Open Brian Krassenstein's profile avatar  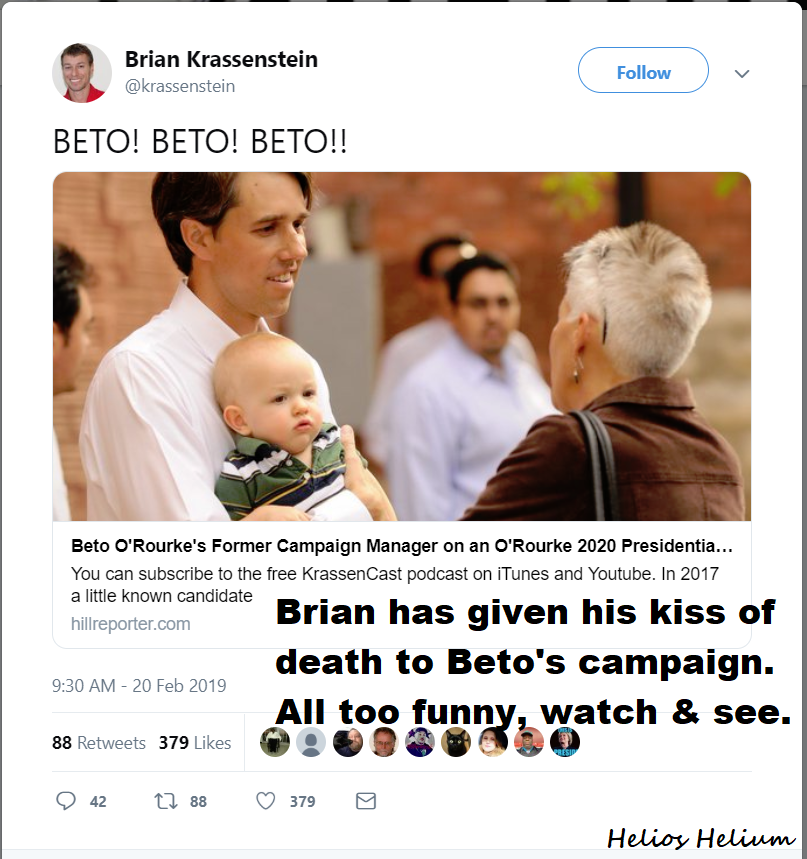[x=81, y=73]
